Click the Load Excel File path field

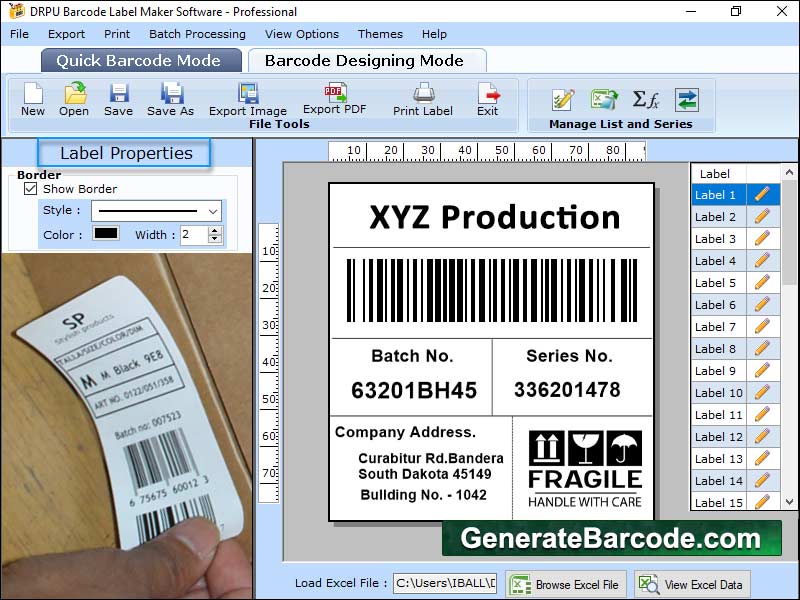pyautogui.click(x=445, y=584)
